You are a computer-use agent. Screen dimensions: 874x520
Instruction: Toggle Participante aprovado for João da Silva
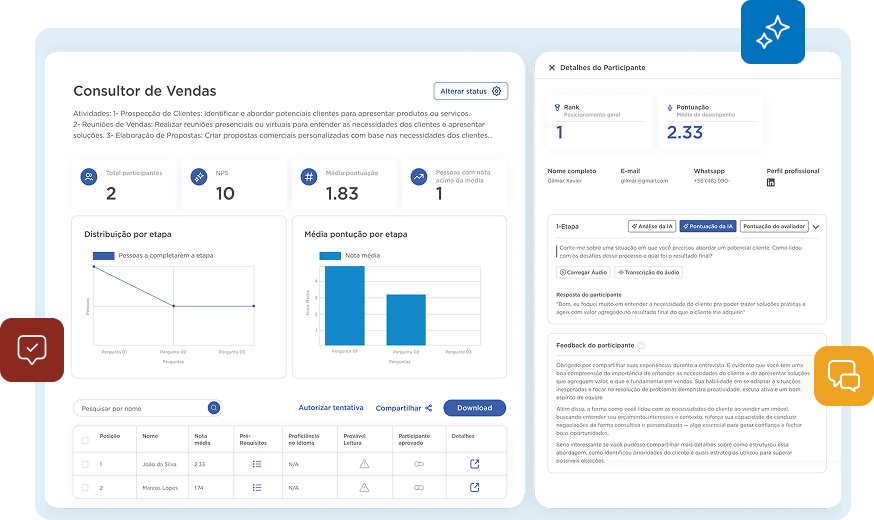(419, 464)
